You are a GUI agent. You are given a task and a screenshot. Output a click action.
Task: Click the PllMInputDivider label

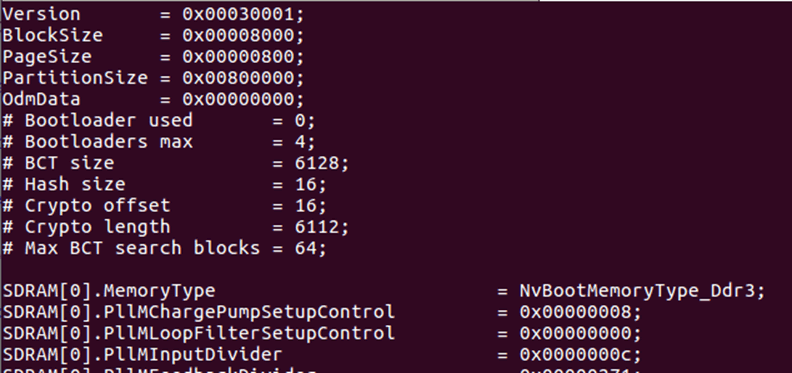pos(142,354)
